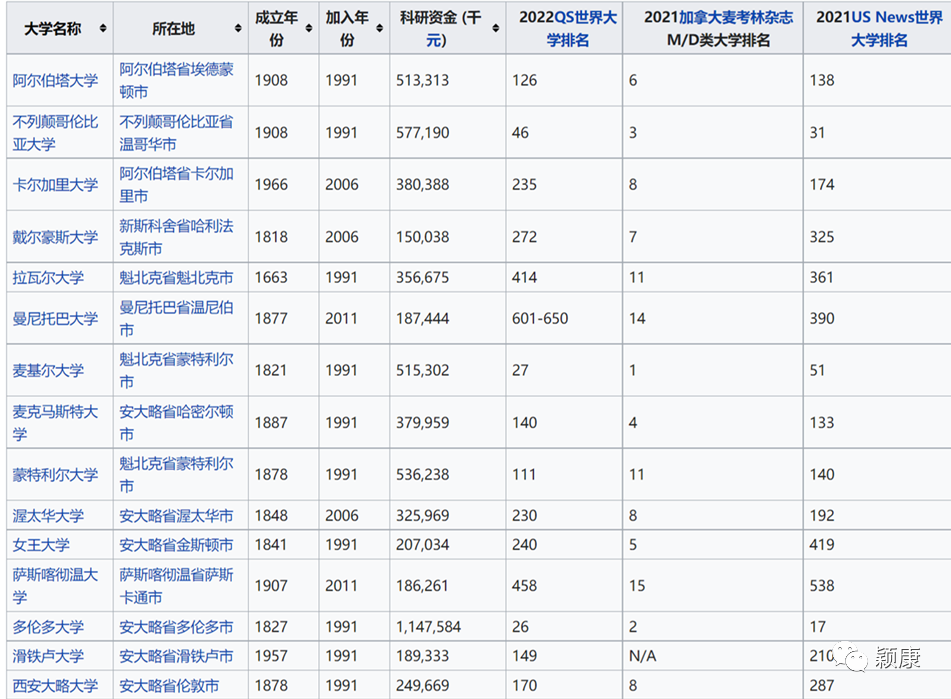Sort by 成立年份 using header arrows
951x699 pixels.
coord(308,29)
